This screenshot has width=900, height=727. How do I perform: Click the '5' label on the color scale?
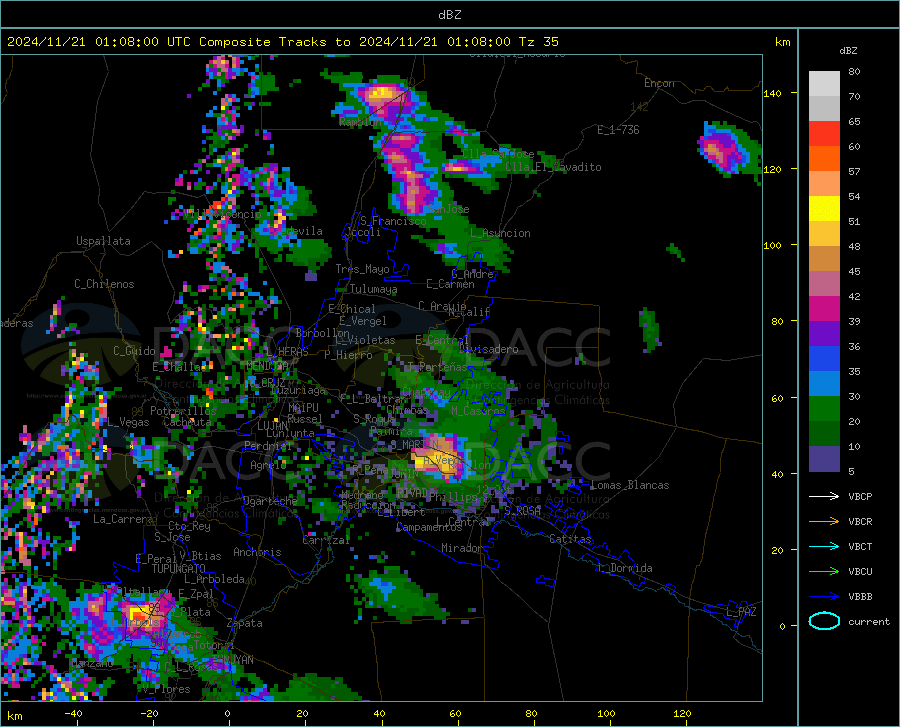tap(851, 471)
